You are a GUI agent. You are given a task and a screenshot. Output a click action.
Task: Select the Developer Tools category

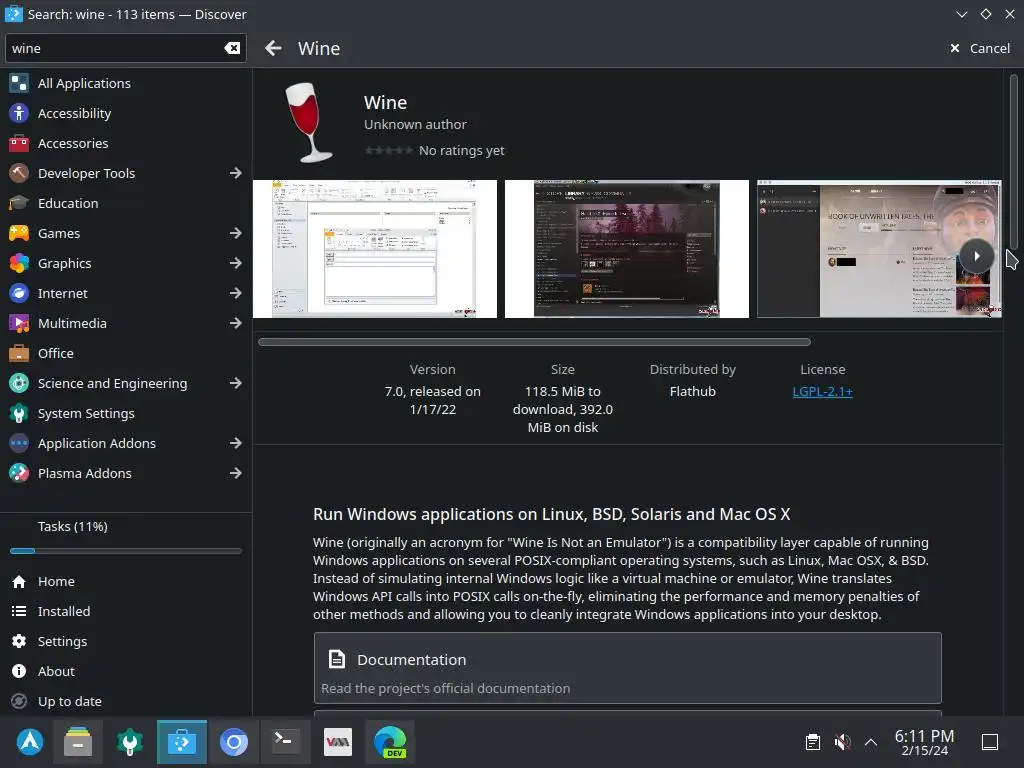[x=126, y=173]
